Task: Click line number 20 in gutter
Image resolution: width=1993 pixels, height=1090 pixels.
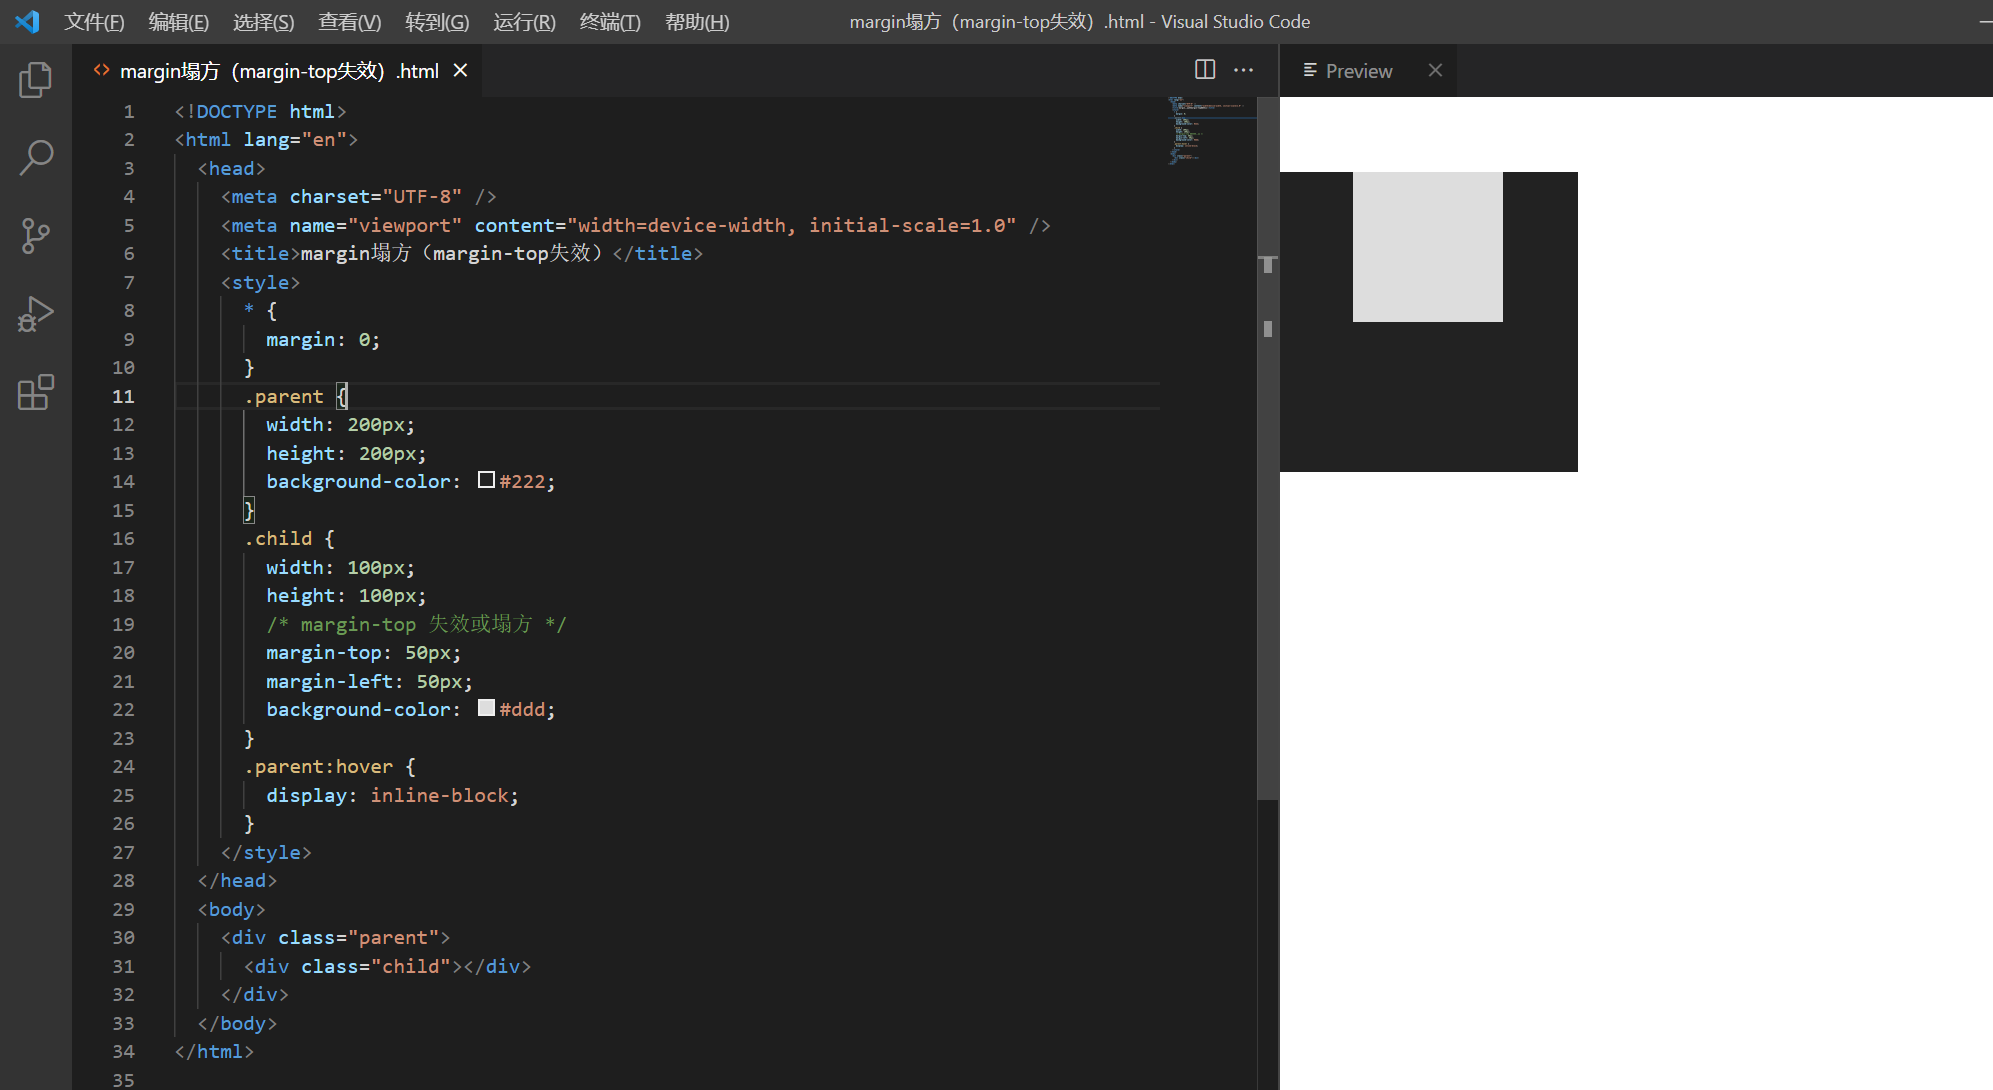Action: [x=123, y=653]
